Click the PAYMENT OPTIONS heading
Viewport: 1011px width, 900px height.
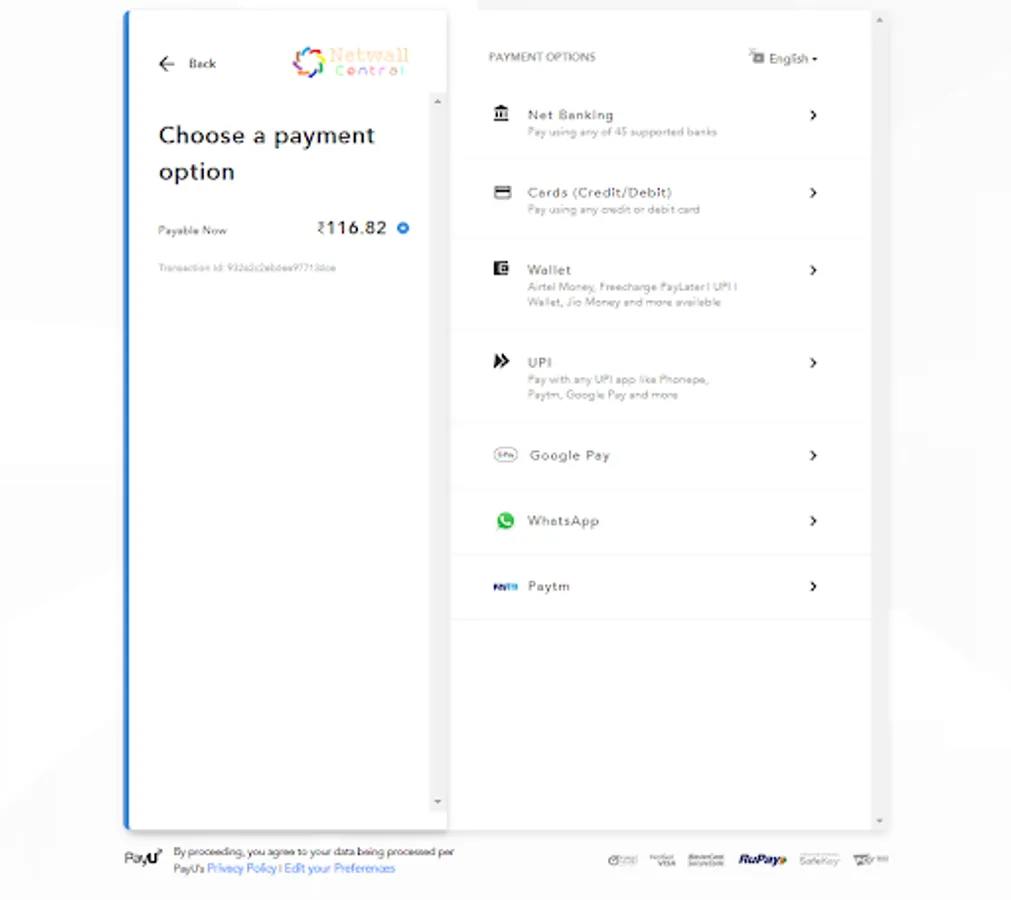click(542, 57)
